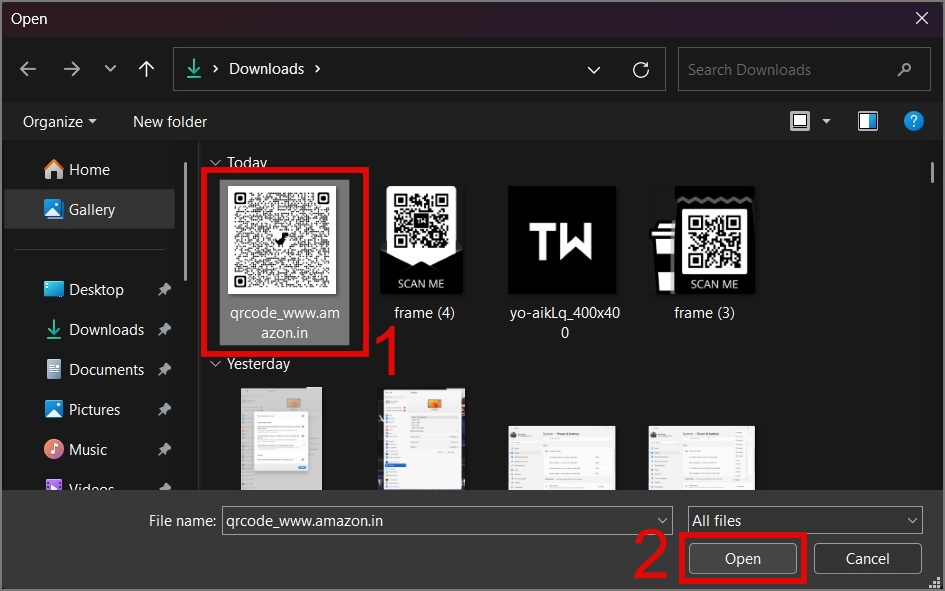The width and height of the screenshot is (945, 591).
Task: Toggle the preview pane icon
Action: pyautogui.click(x=867, y=121)
